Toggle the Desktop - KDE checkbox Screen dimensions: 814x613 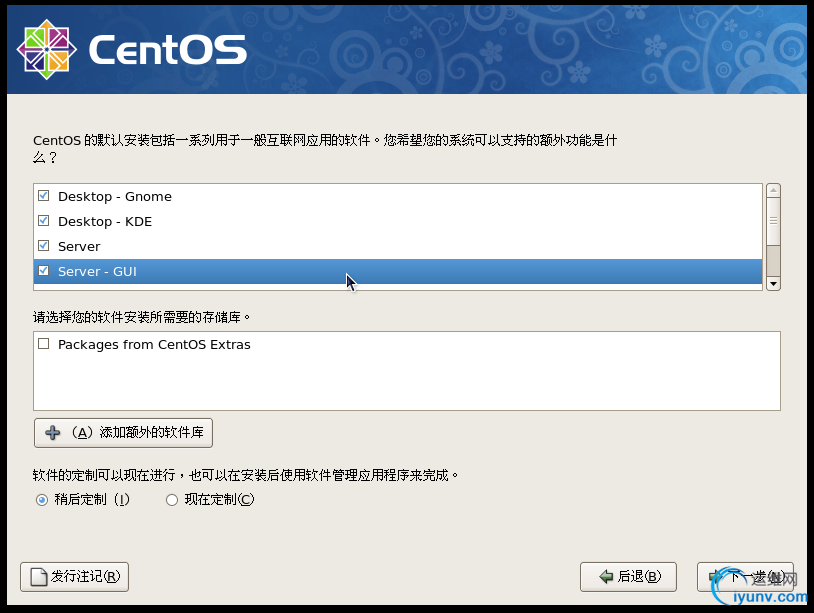43,221
